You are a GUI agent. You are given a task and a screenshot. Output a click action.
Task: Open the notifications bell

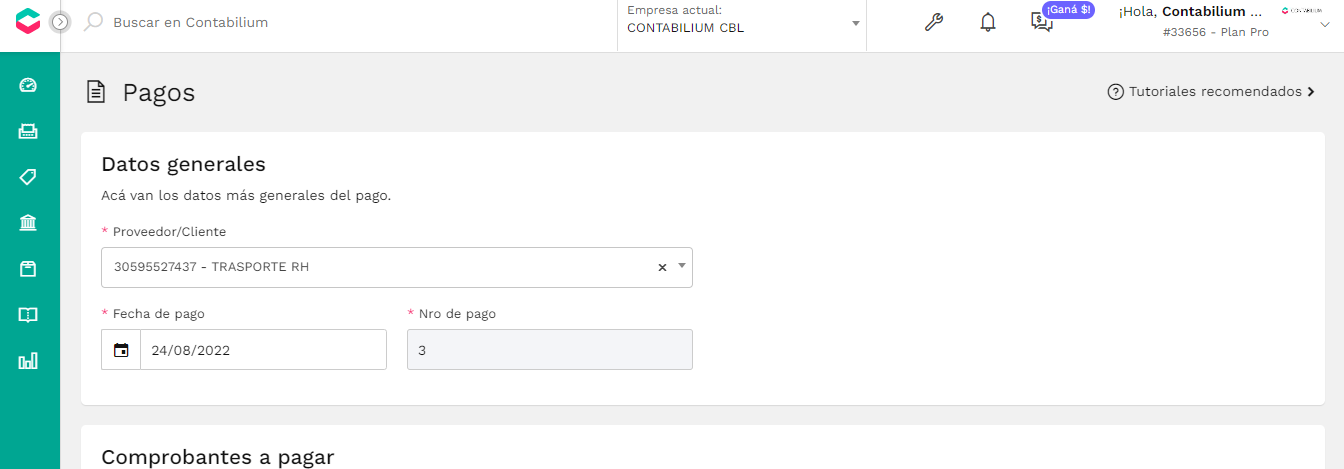pos(988,22)
